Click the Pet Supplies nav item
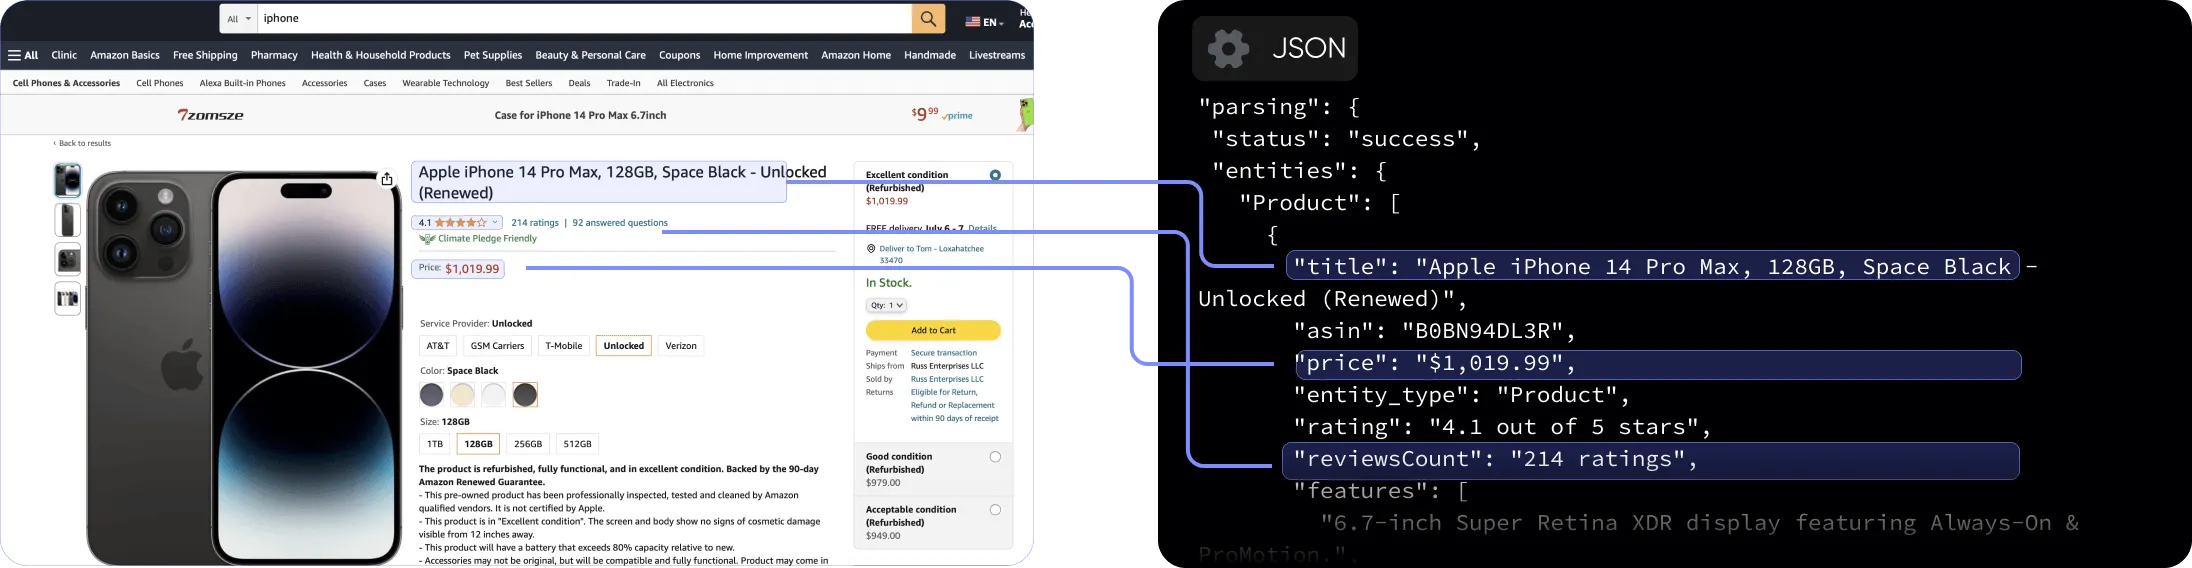The height and width of the screenshot is (568, 2192). [x=493, y=55]
